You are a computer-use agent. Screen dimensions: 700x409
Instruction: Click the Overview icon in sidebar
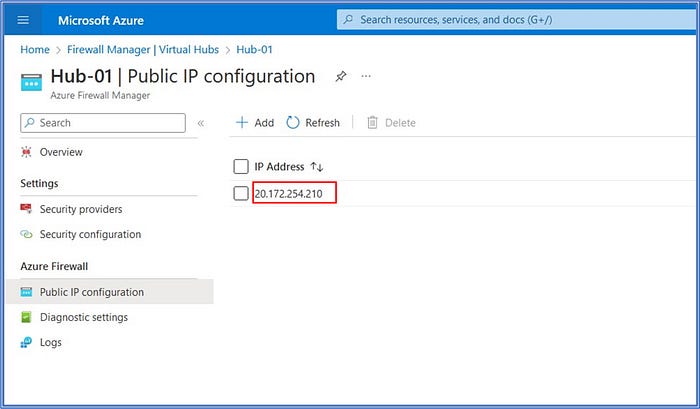(x=26, y=152)
